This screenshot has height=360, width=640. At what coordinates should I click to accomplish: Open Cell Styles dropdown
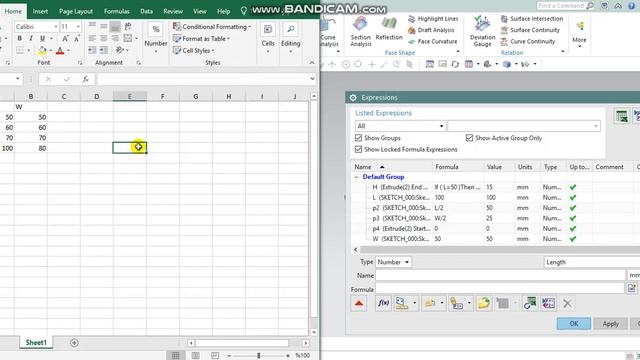click(193, 50)
